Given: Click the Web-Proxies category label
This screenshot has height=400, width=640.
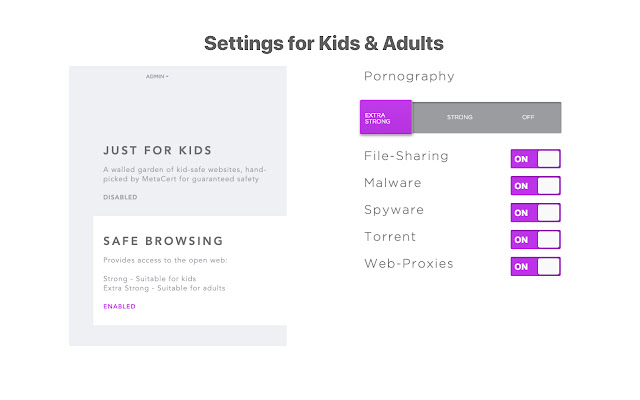Looking at the screenshot, I should point(408,264).
